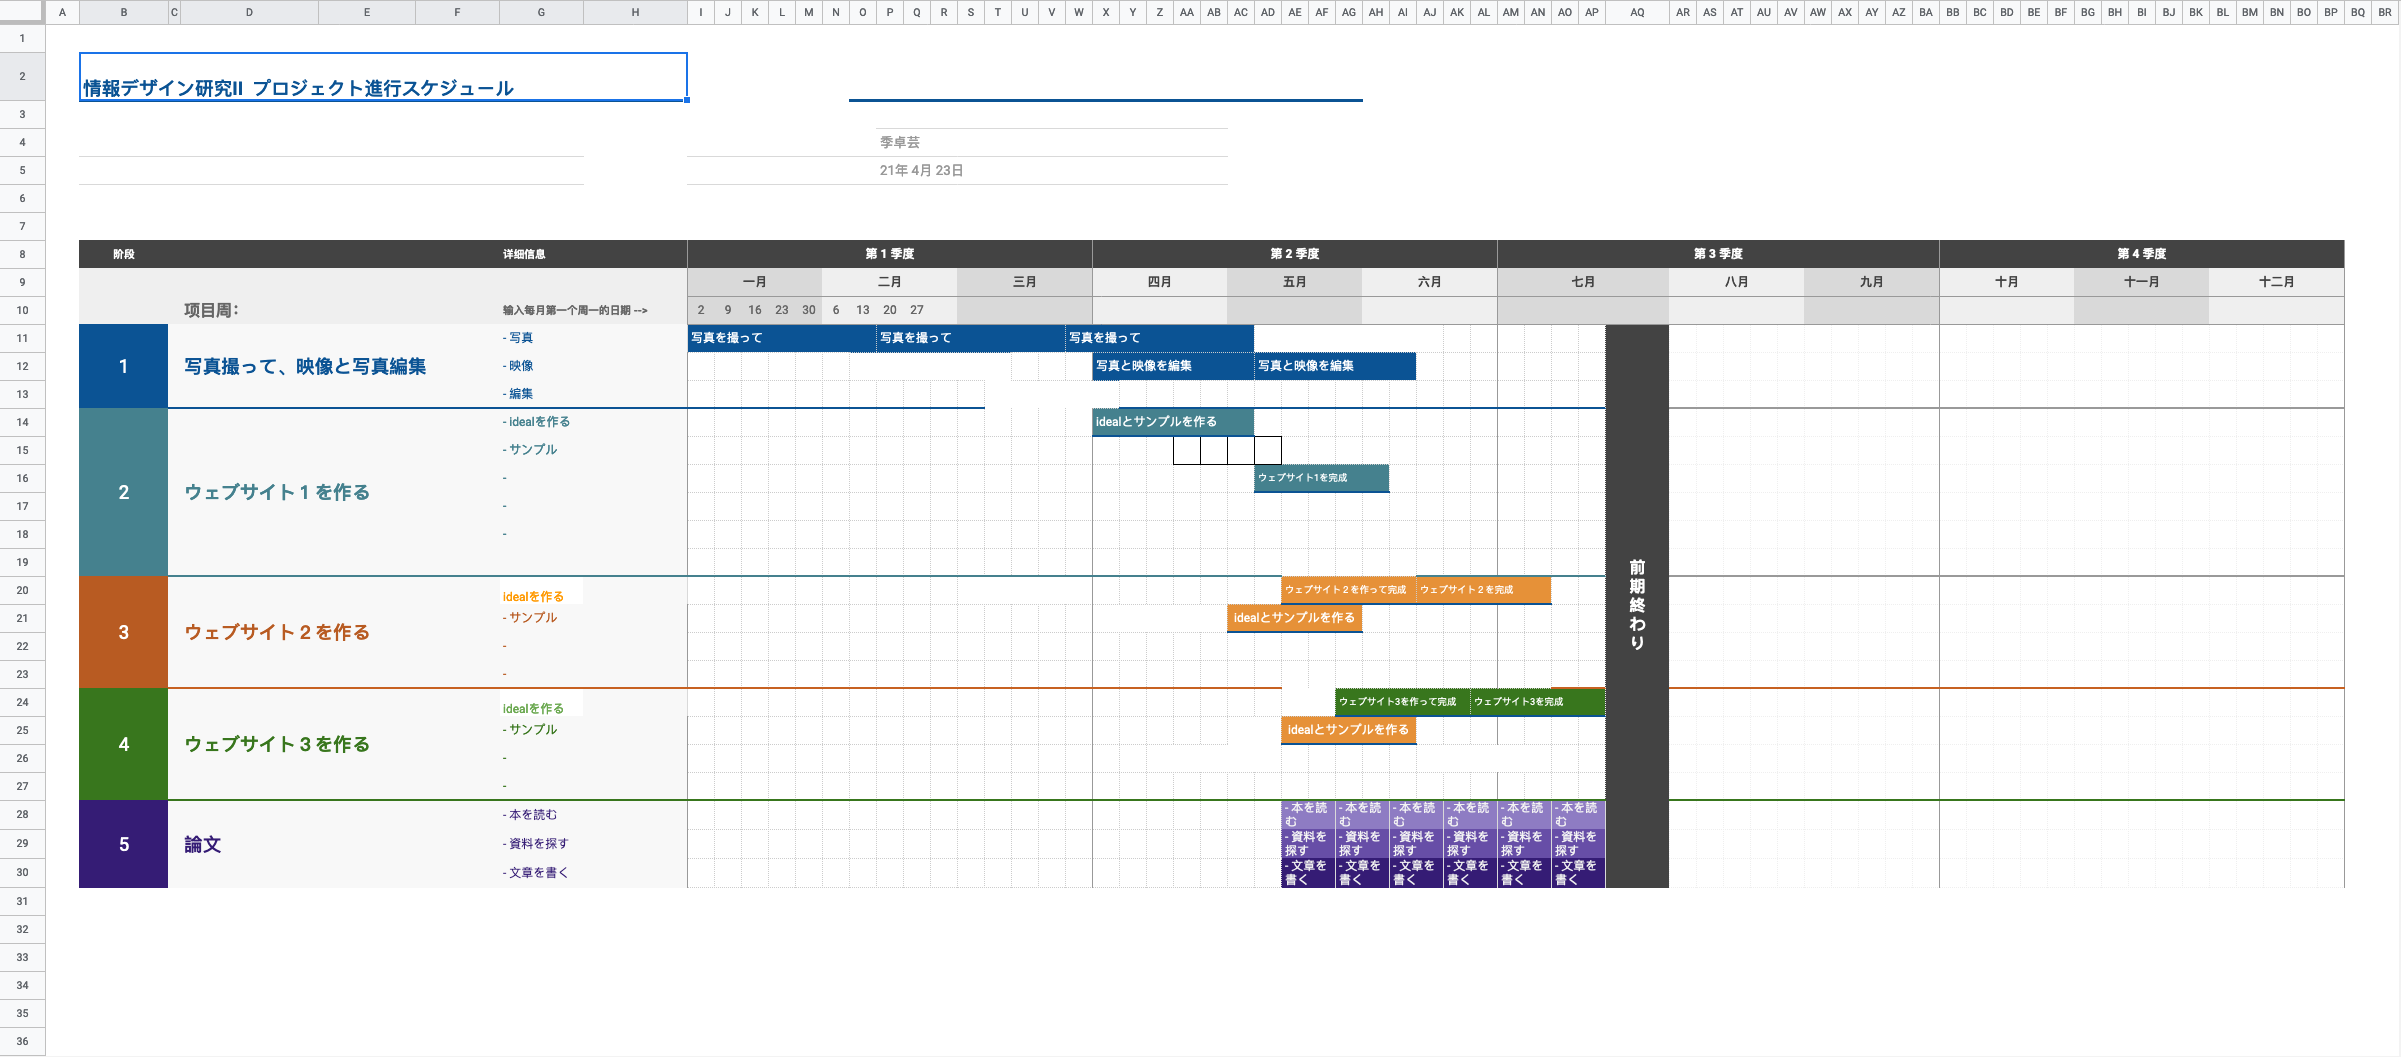Select the purple phase 5 number cell
The image size is (2401, 1057).
click(x=123, y=844)
